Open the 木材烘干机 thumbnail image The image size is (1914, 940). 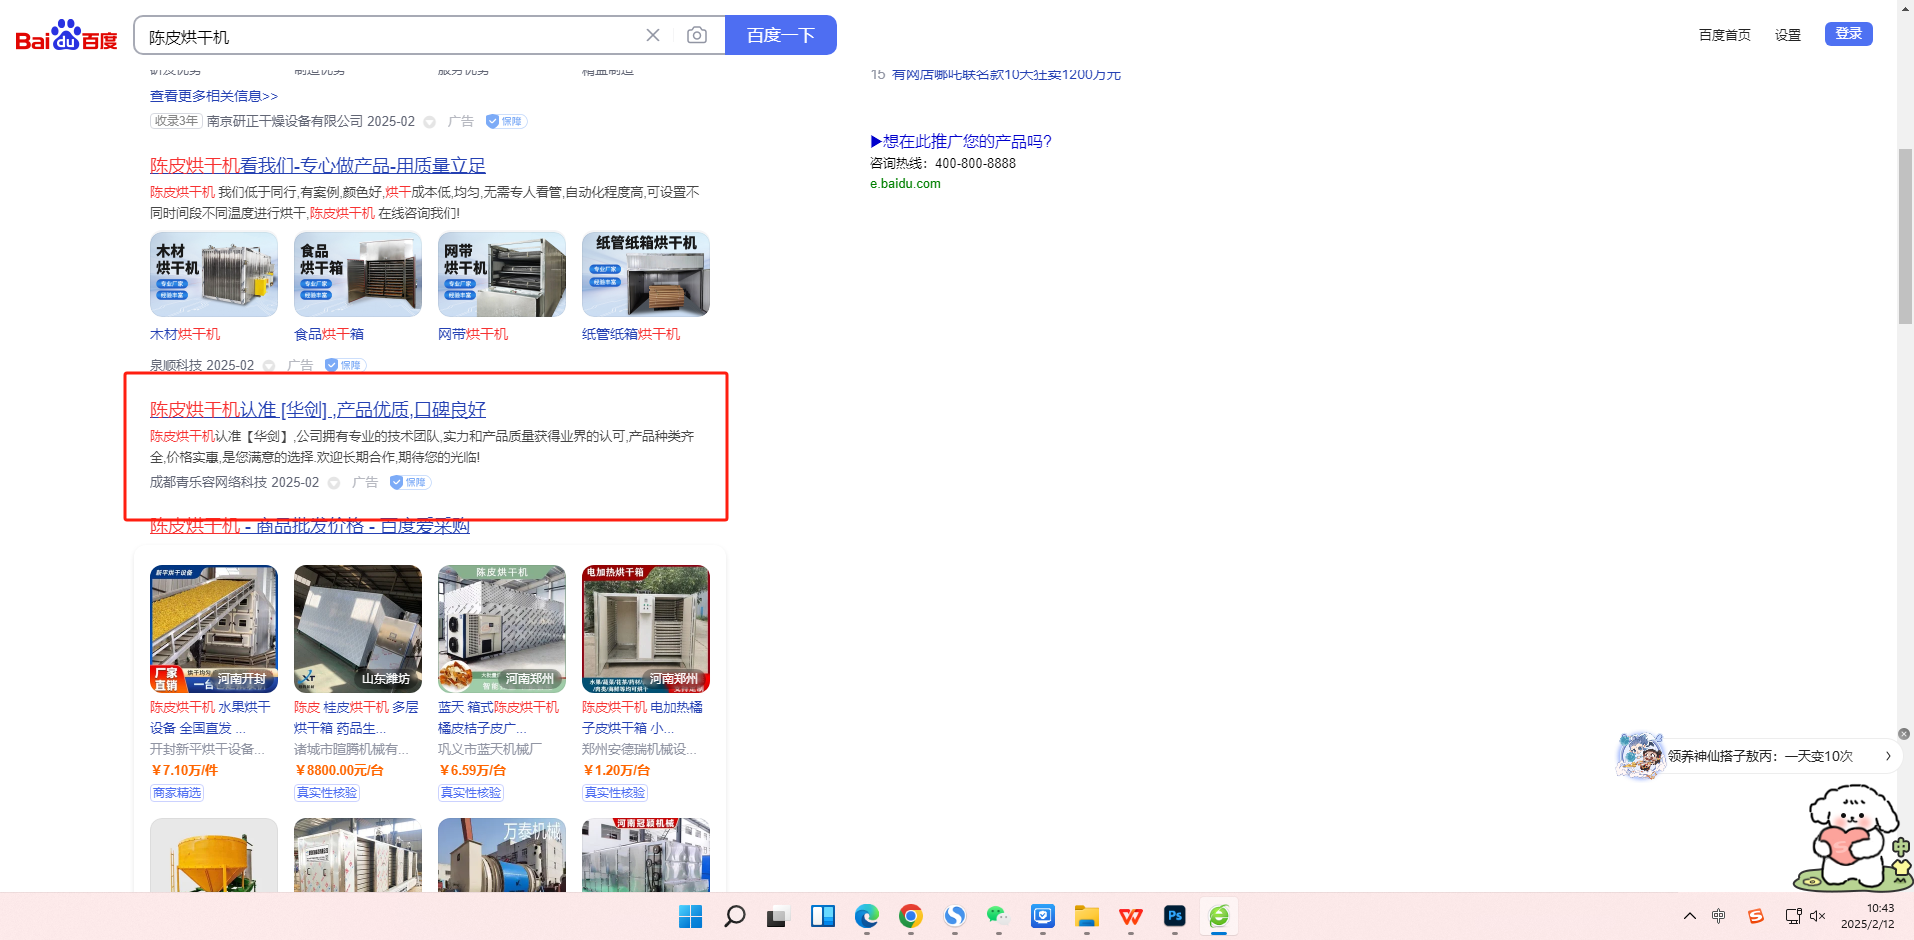(214, 275)
